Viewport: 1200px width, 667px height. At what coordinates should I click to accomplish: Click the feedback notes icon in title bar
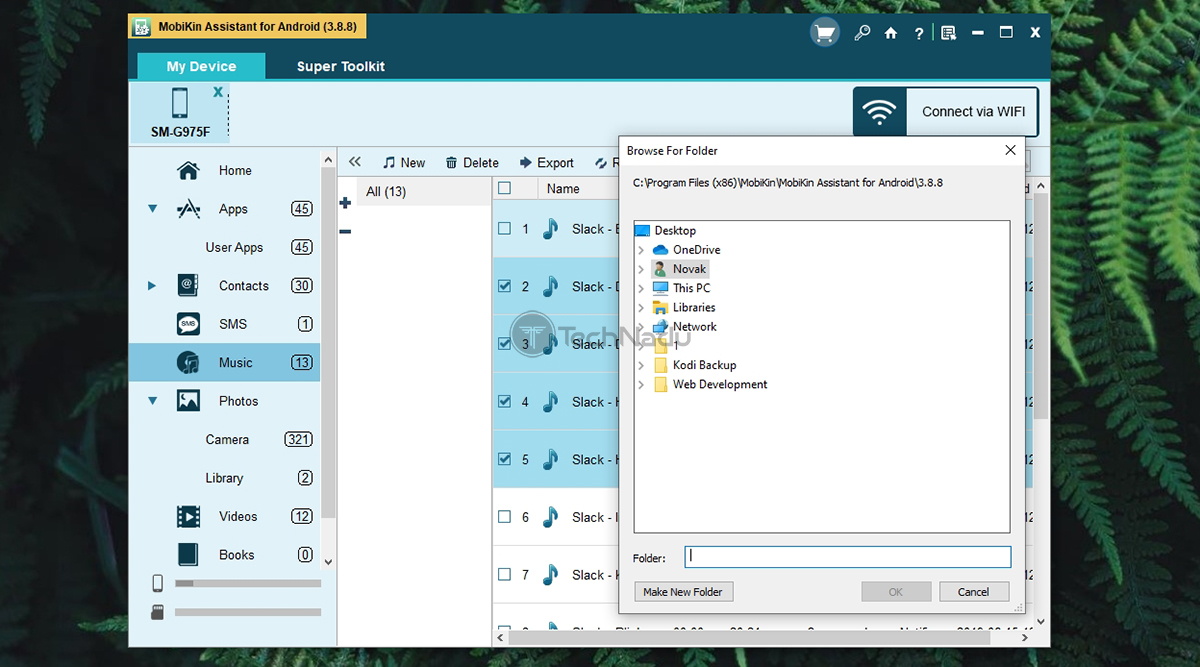[949, 33]
